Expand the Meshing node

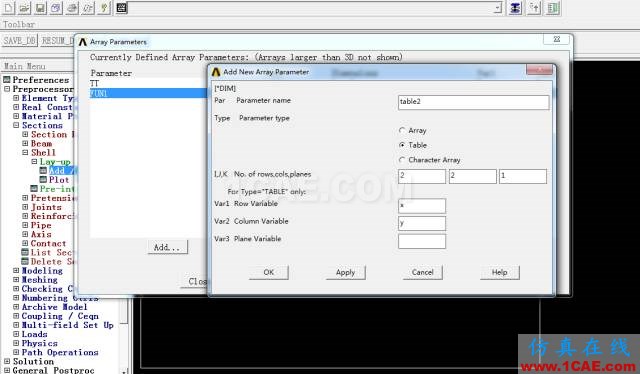pyautogui.click(x=16, y=280)
